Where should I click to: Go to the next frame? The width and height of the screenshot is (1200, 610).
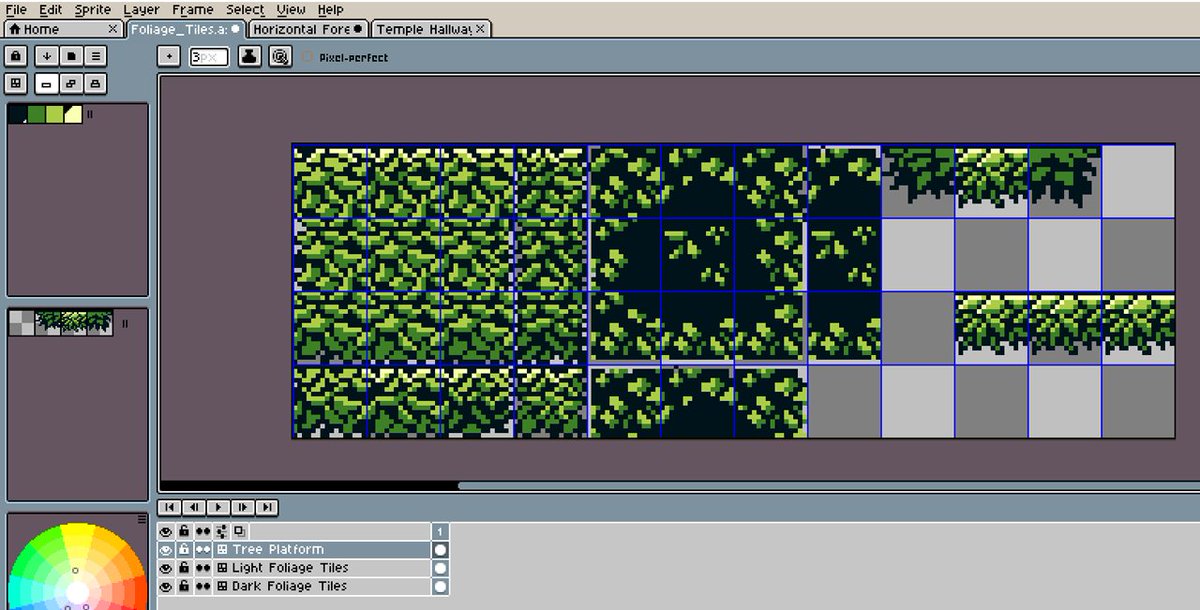242,507
